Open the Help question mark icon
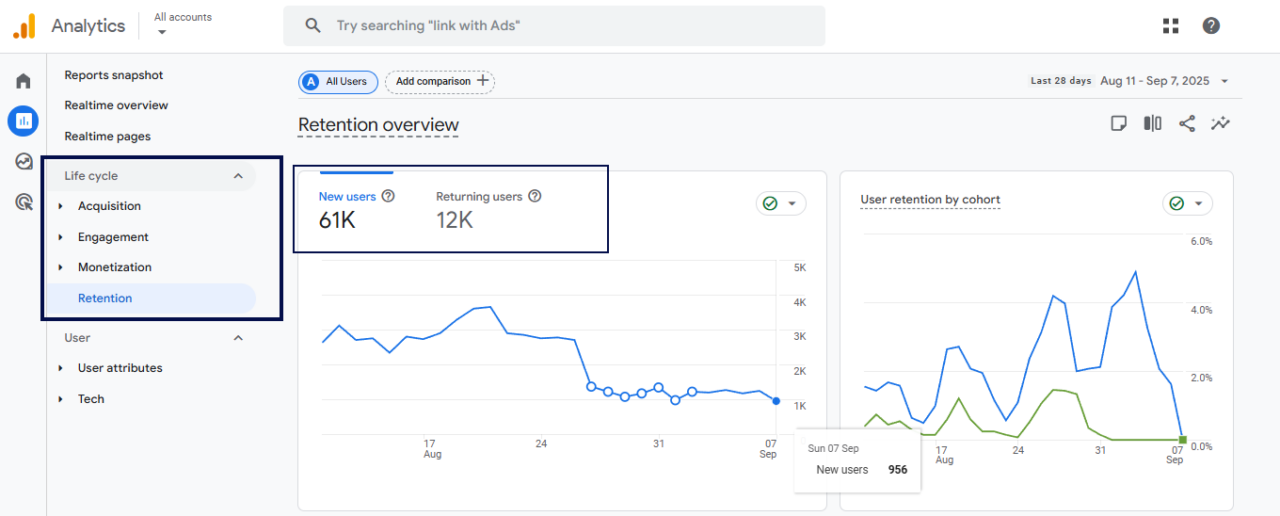The image size is (1280, 516). (1211, 26)
